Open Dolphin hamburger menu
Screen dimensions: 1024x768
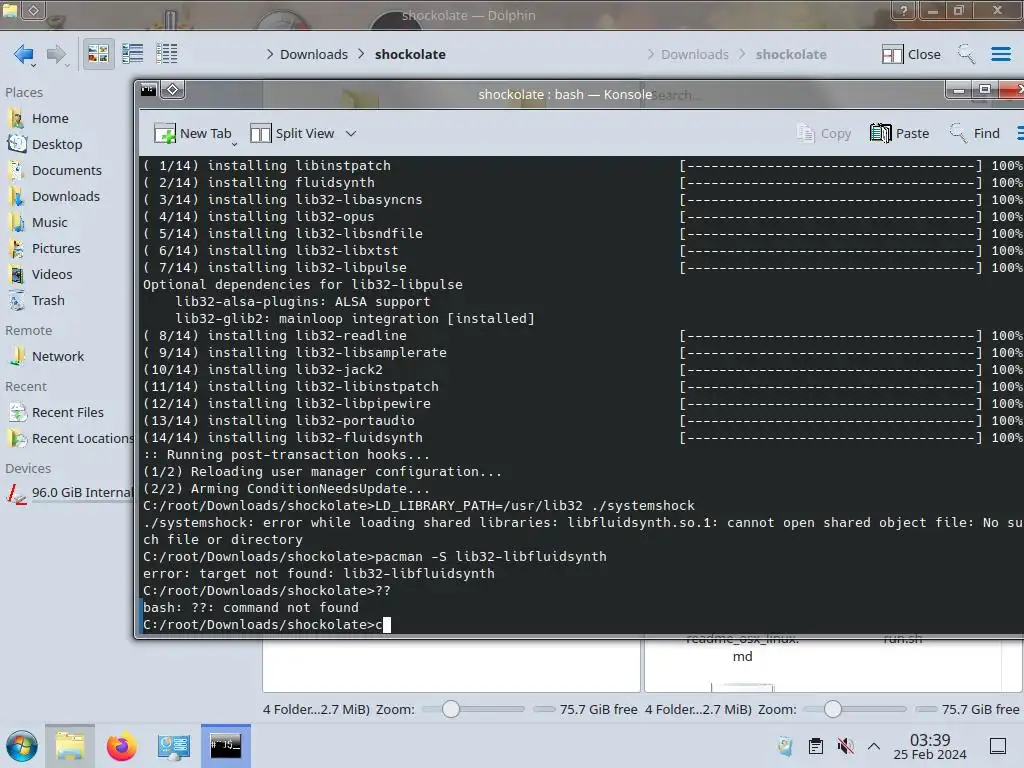[x=1000, y=54]
